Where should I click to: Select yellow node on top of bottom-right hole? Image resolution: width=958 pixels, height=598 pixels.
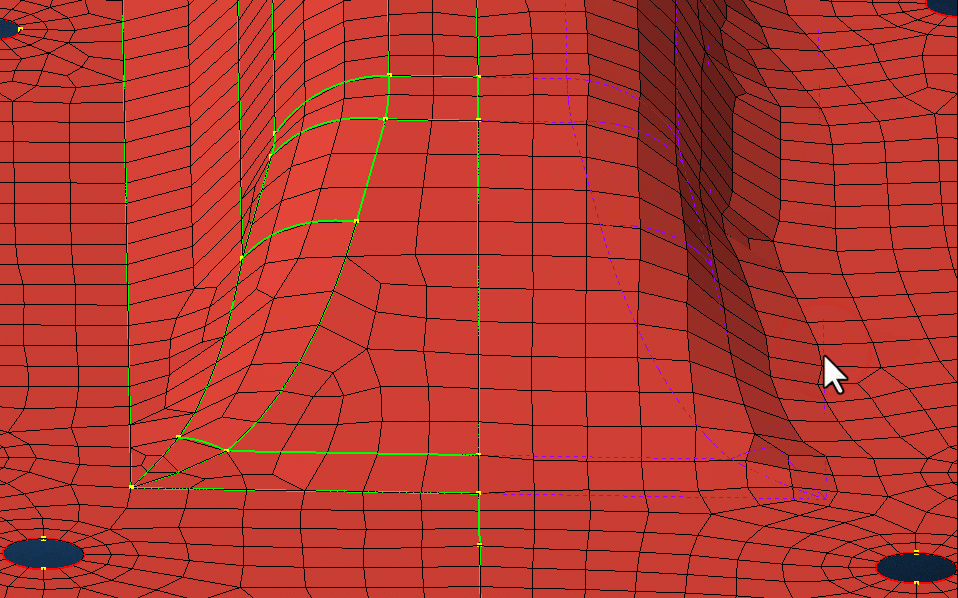click(916, 552)
